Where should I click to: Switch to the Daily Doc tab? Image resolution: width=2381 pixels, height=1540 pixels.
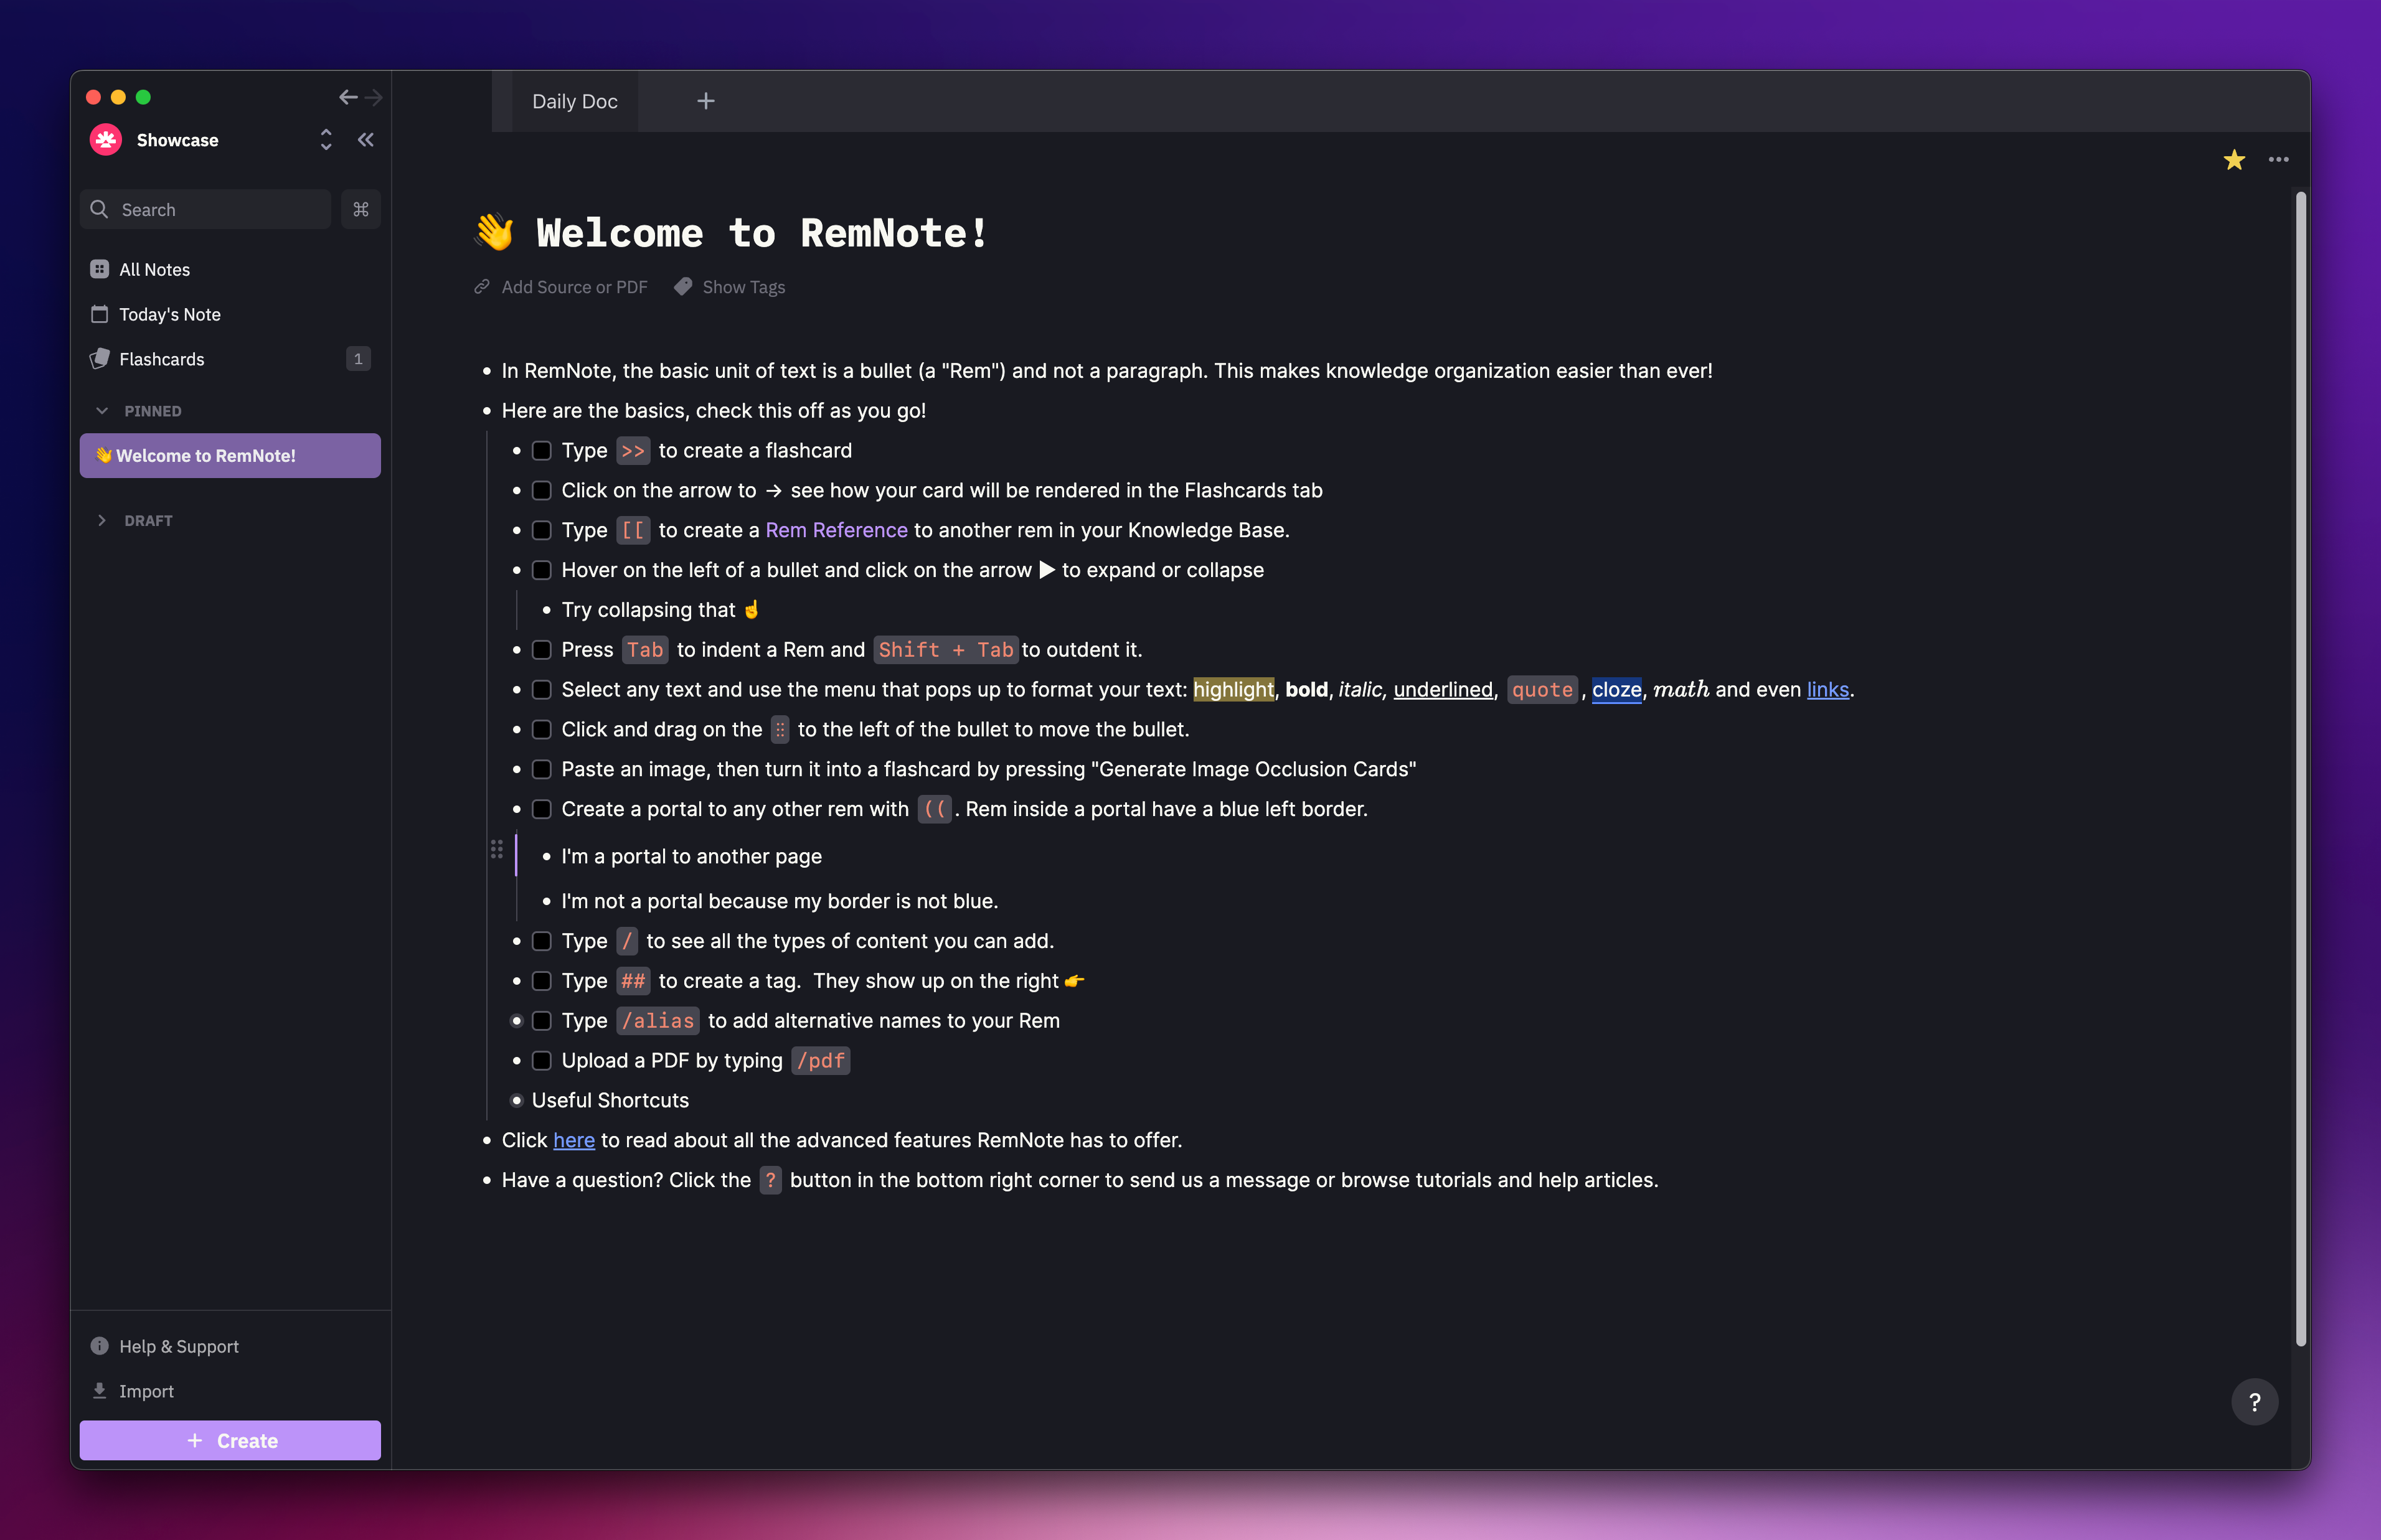point(574,101)
